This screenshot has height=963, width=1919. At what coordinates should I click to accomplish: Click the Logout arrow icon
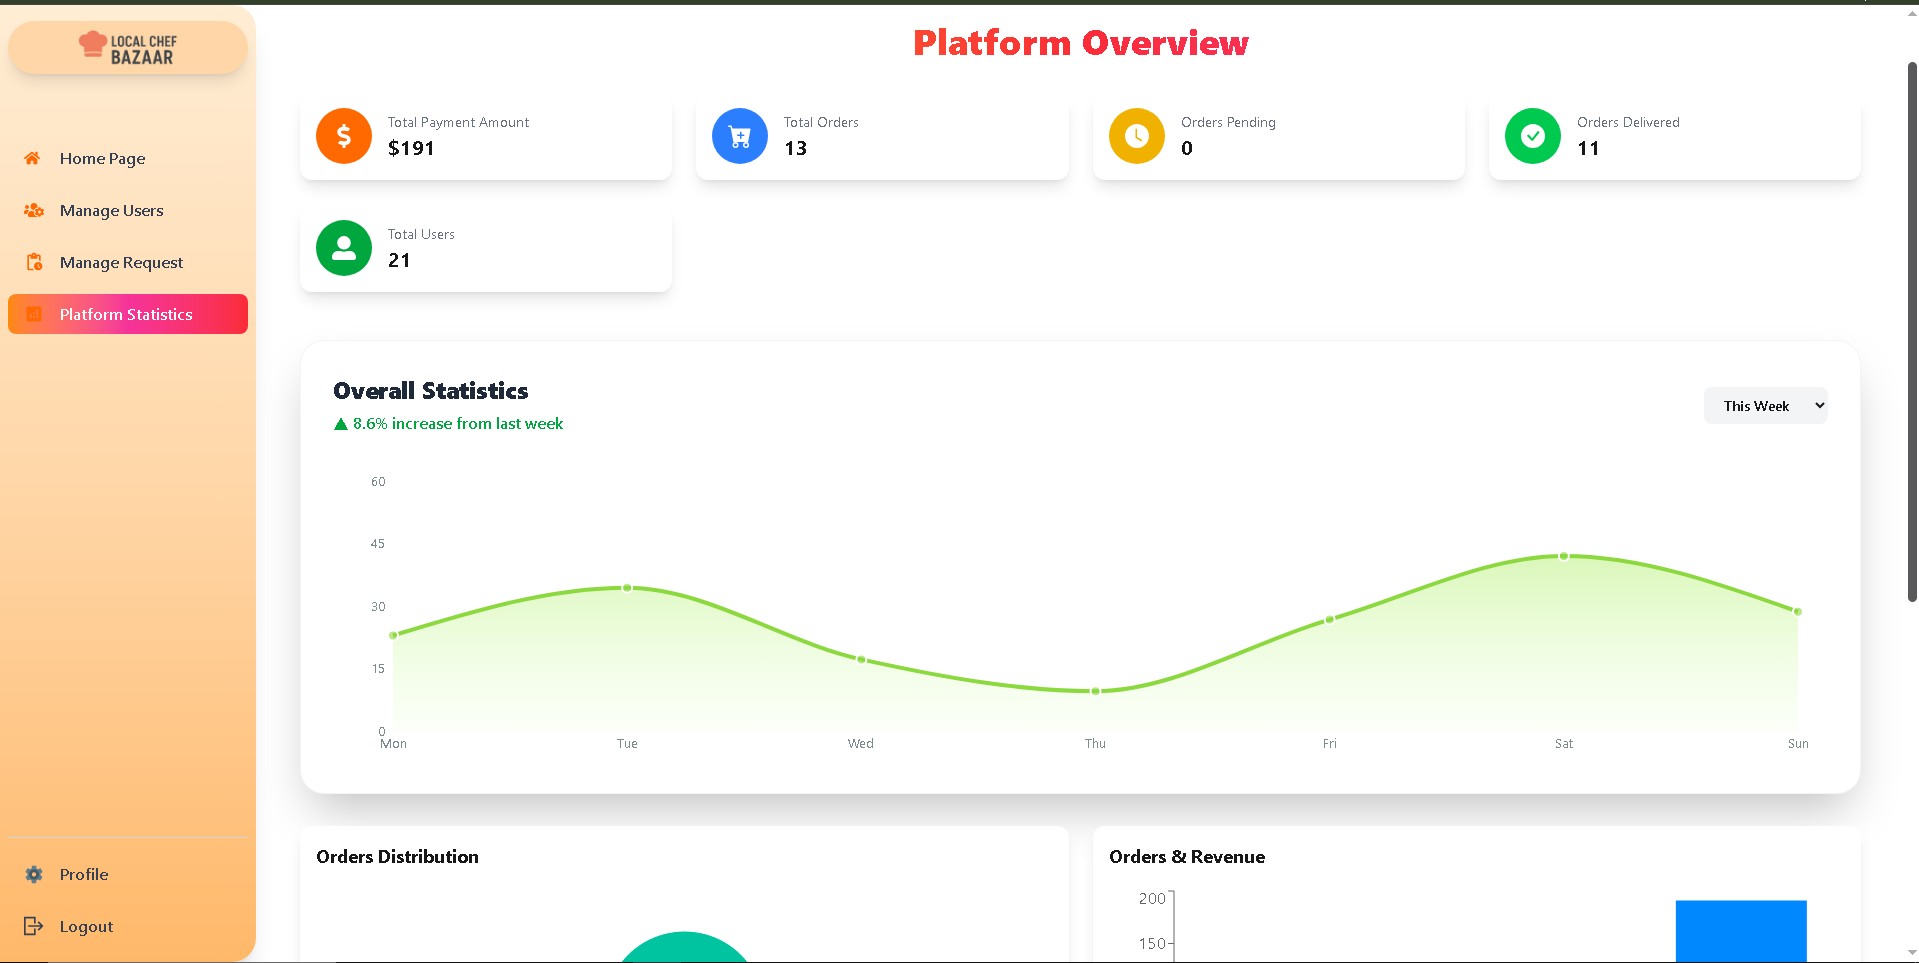(33, 926)
